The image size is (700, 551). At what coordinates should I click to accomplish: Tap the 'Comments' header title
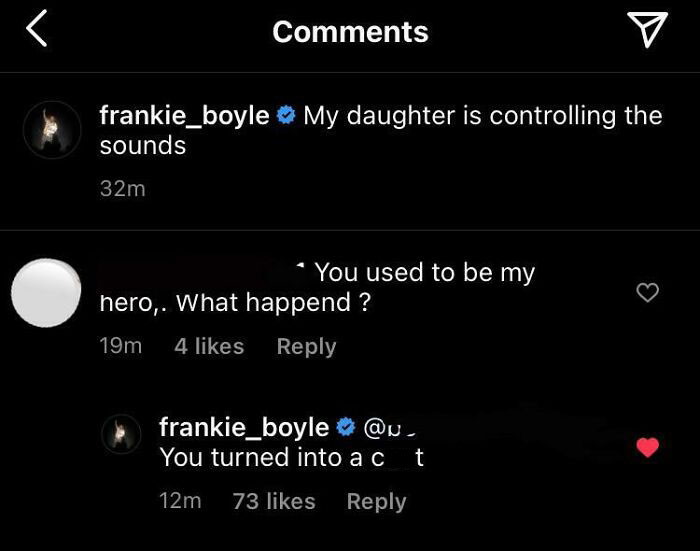[350, 32]
